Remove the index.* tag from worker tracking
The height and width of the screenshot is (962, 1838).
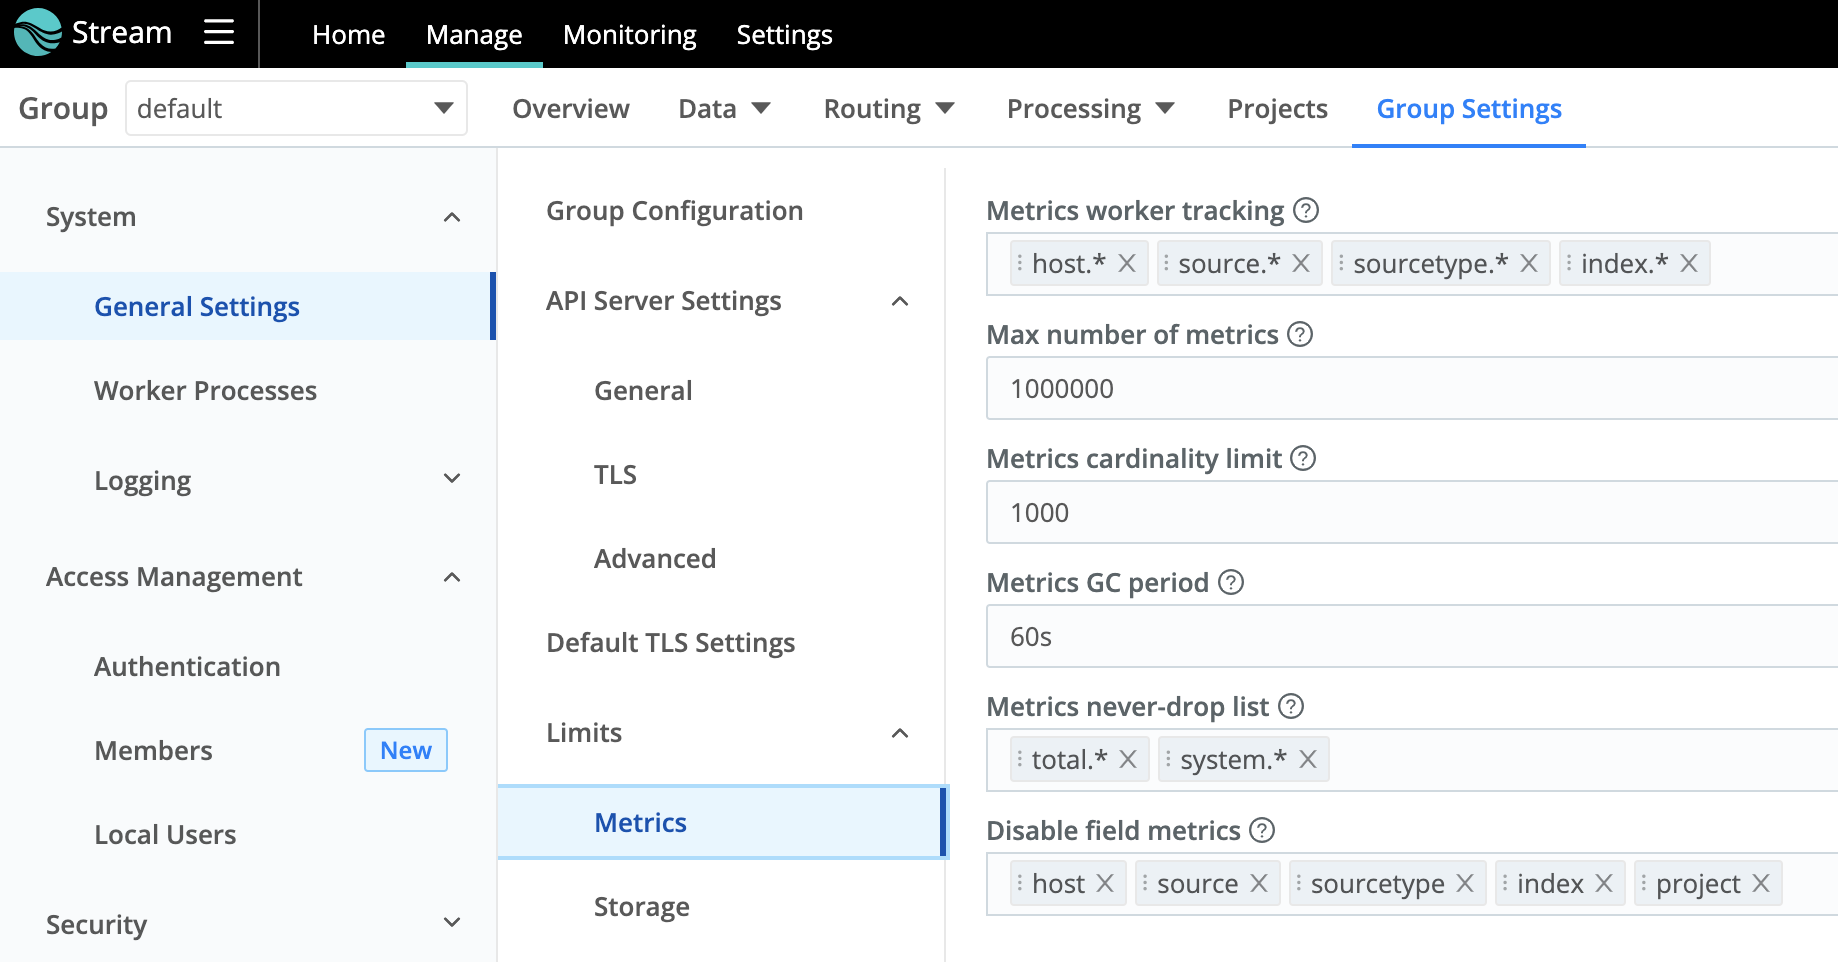(x=1687, y=263)
